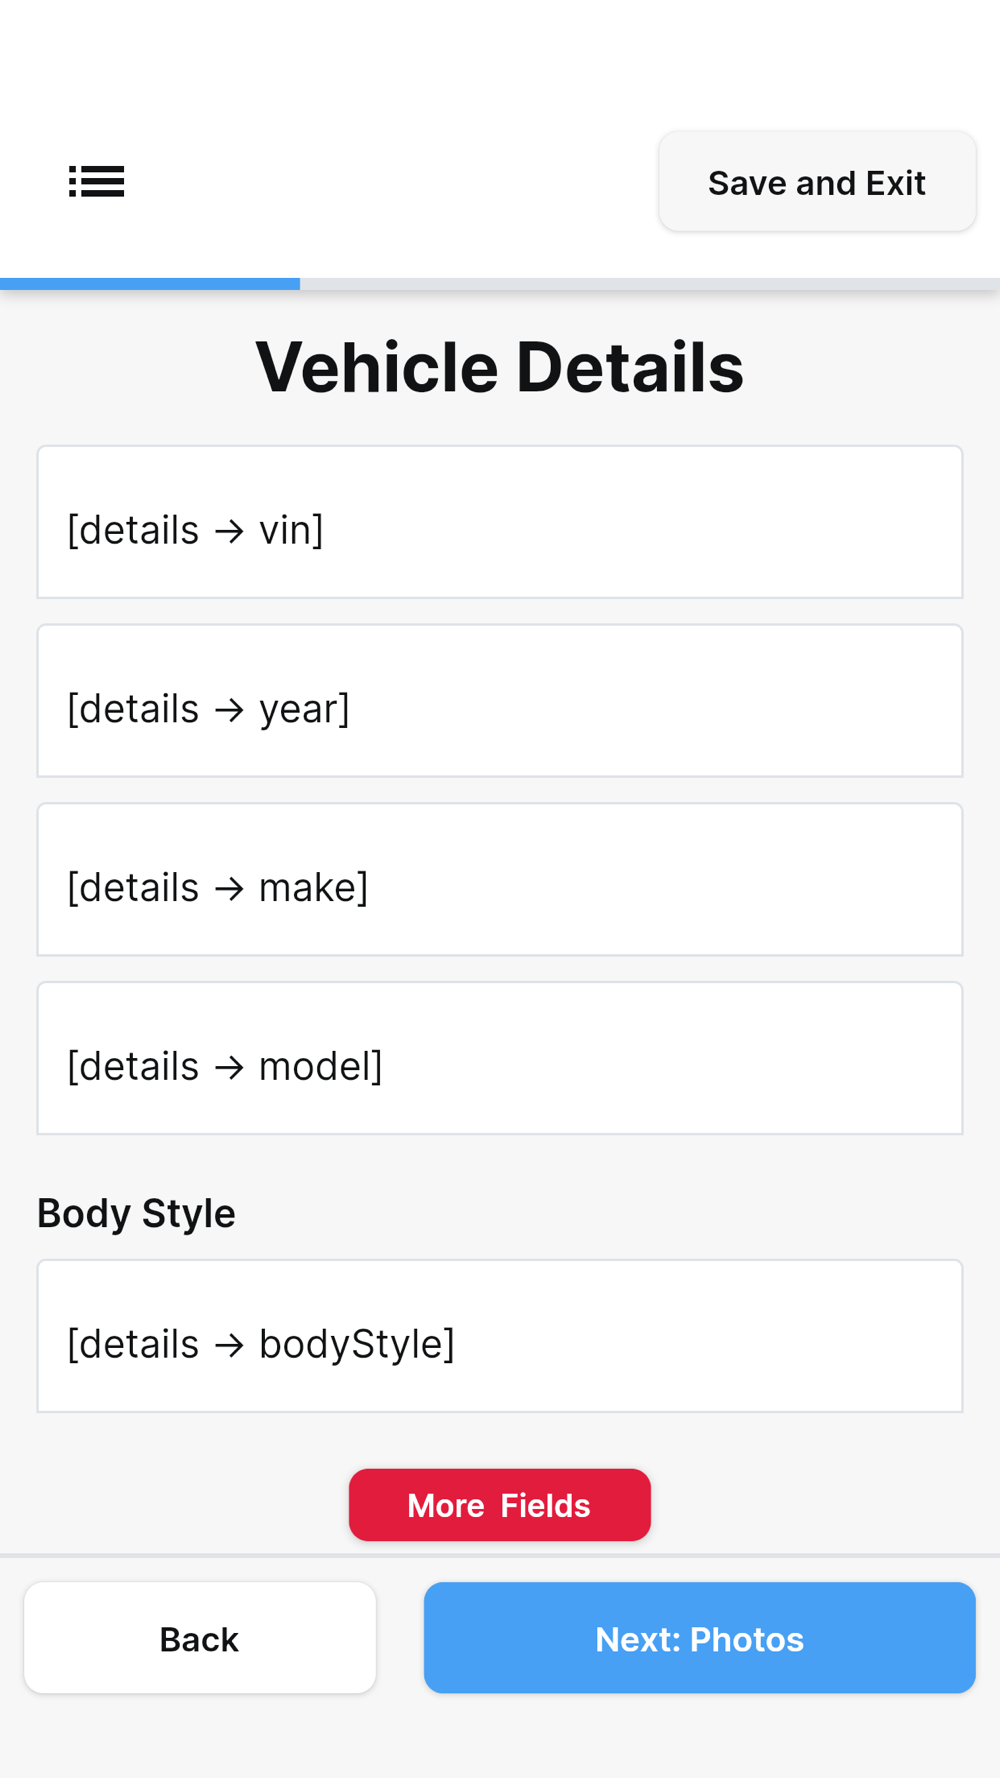Viewport: 1000px width, 1778px height.
Task: Click the Body Style label
Action: (136, 1213)
